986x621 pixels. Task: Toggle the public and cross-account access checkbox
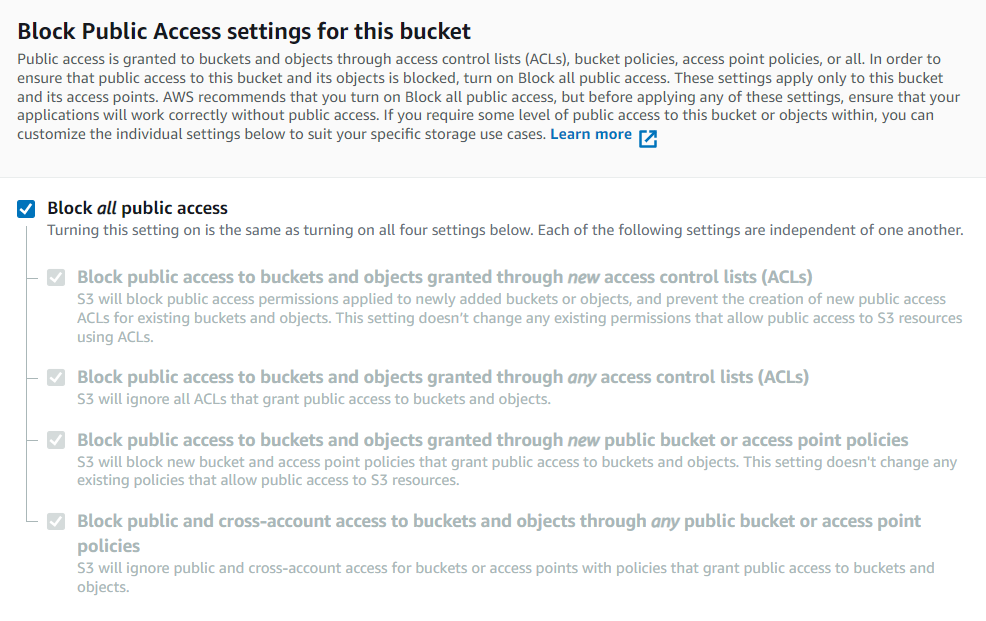tap(56, 521)
